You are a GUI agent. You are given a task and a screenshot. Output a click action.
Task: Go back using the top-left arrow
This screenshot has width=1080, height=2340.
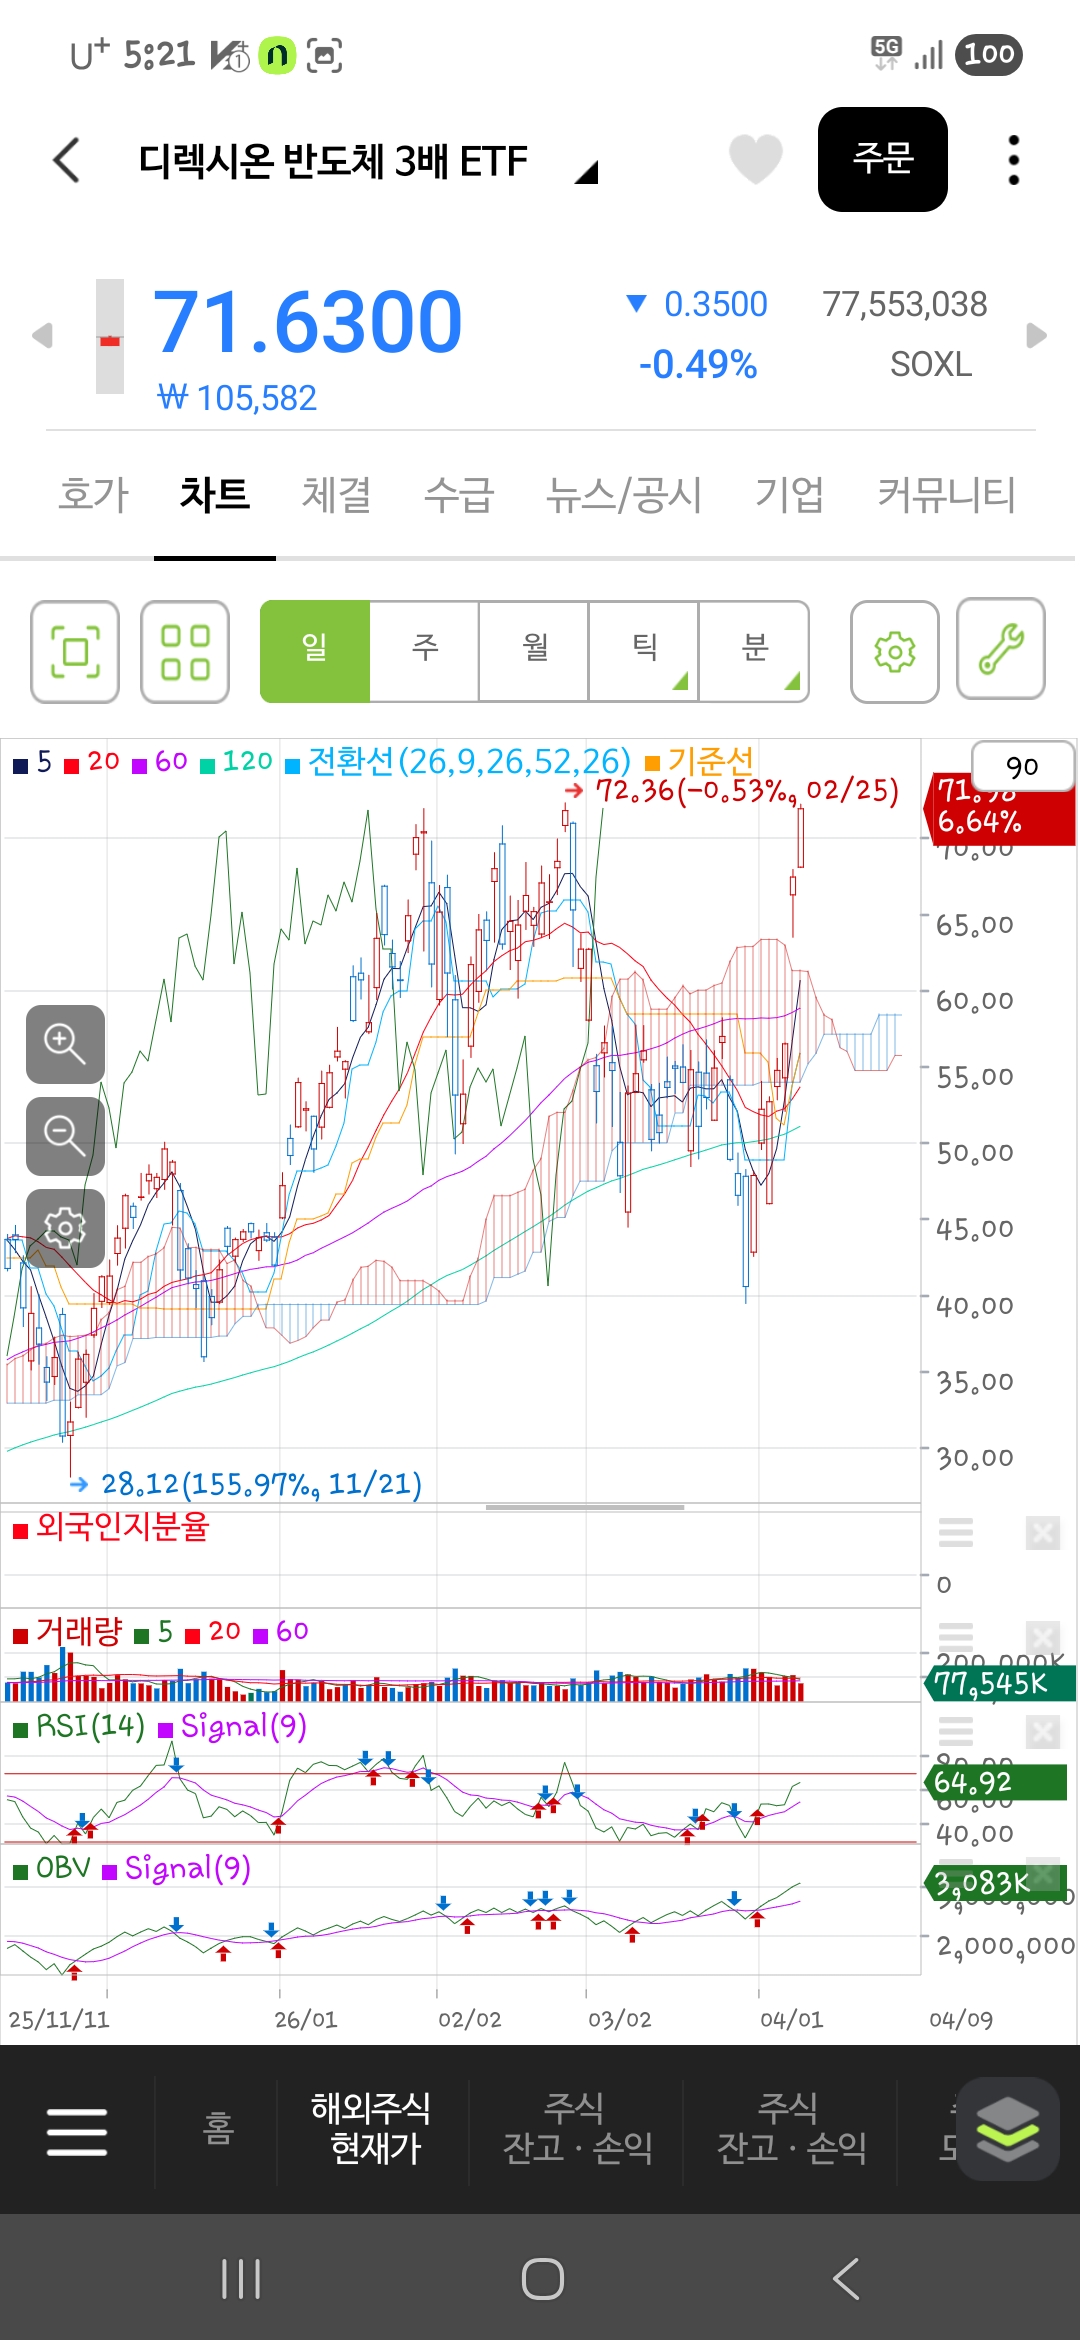[67, 160]
